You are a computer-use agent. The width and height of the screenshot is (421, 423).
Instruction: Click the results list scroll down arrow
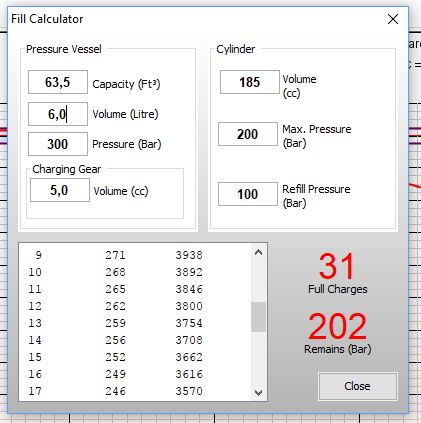(x=258, y=392)
